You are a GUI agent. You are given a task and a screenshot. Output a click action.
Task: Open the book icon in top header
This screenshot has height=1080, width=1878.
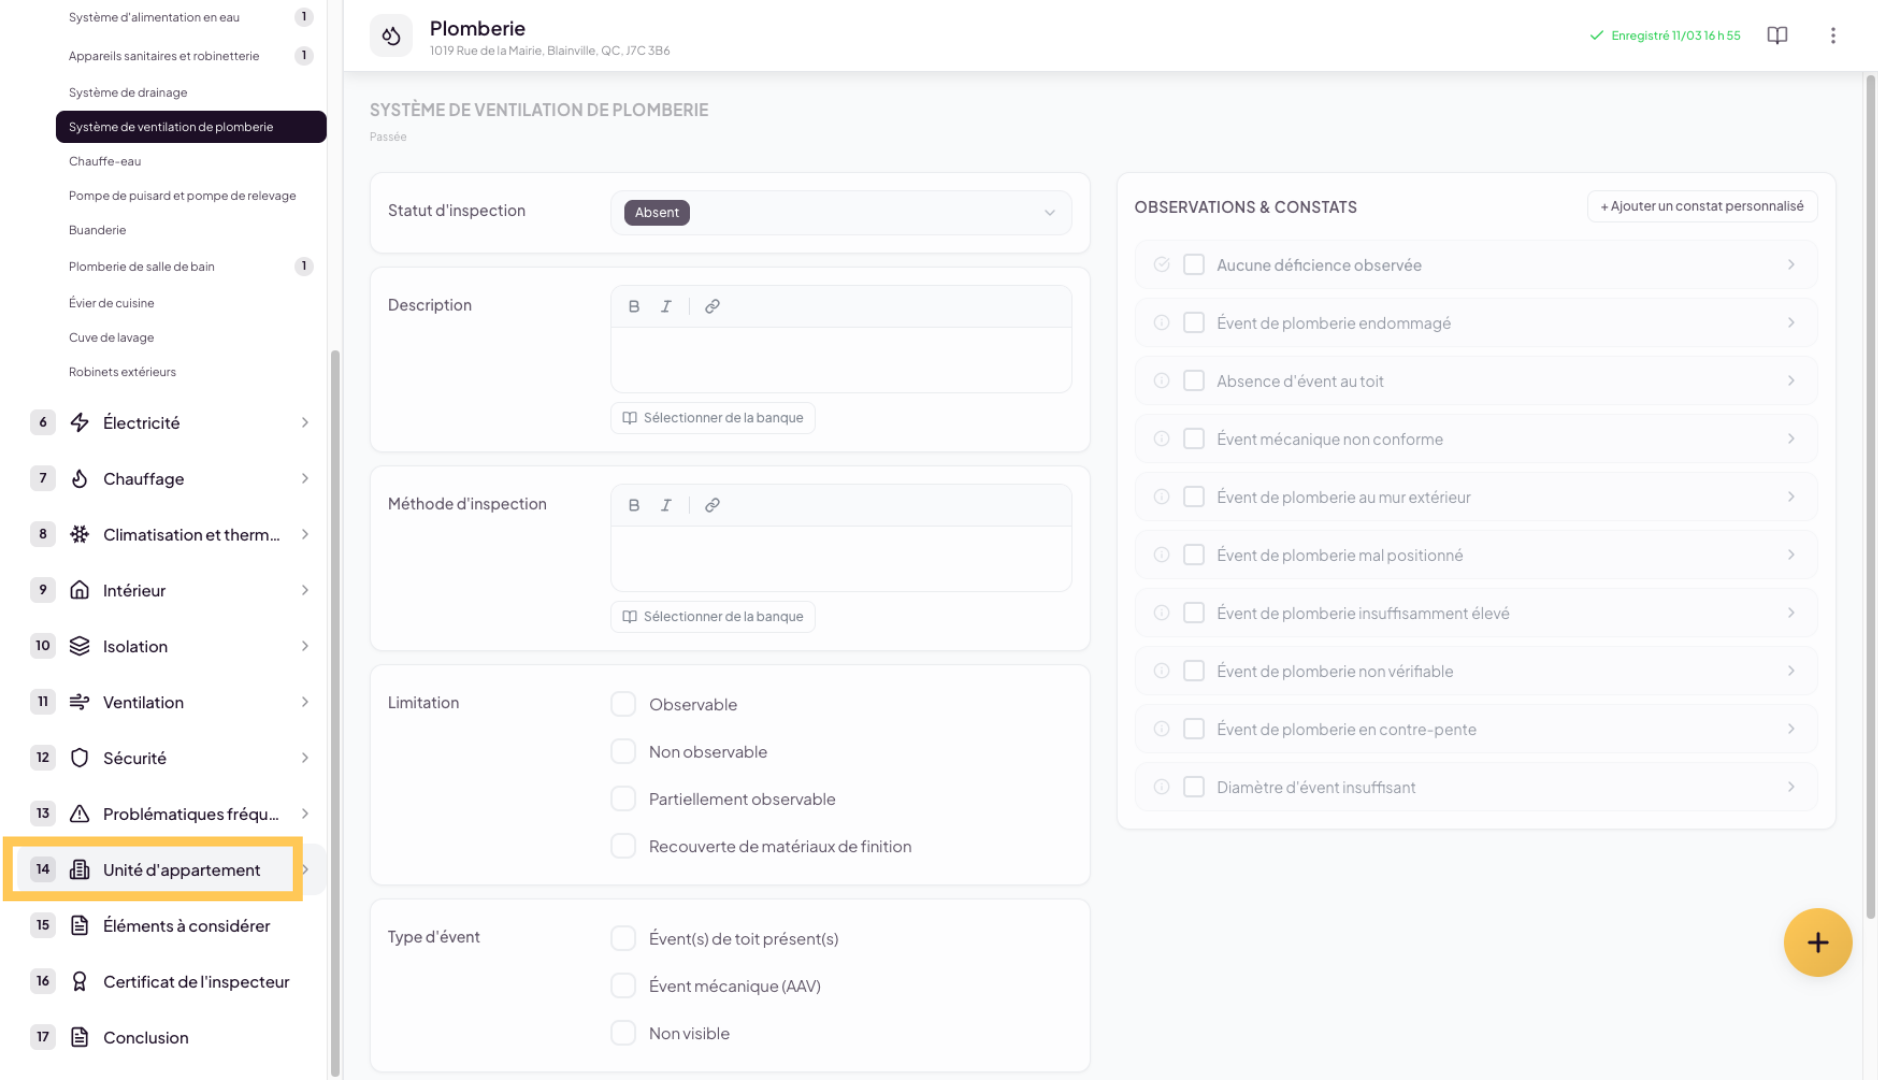(x=1777, y=36)
